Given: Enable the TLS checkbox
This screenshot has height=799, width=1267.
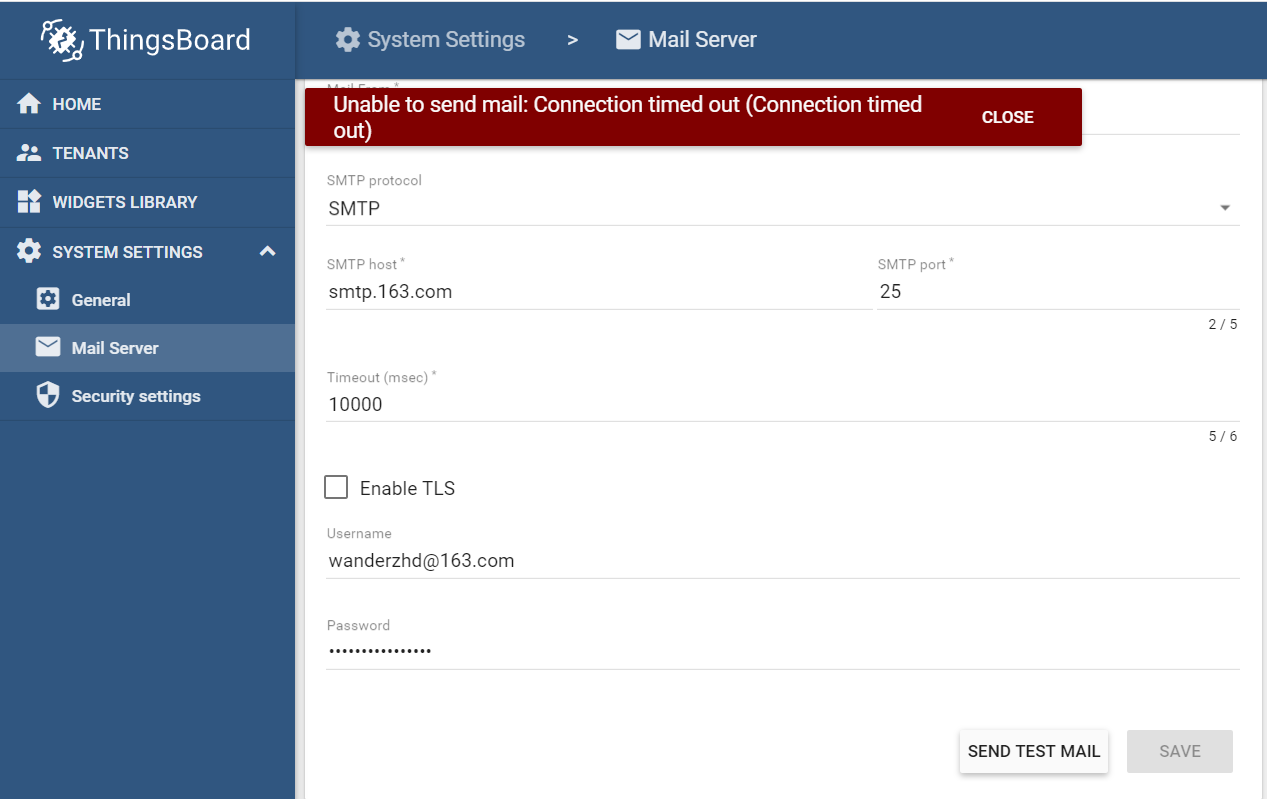Looking at the screenshot, I should pyautogui.click(x=336, y=487).
